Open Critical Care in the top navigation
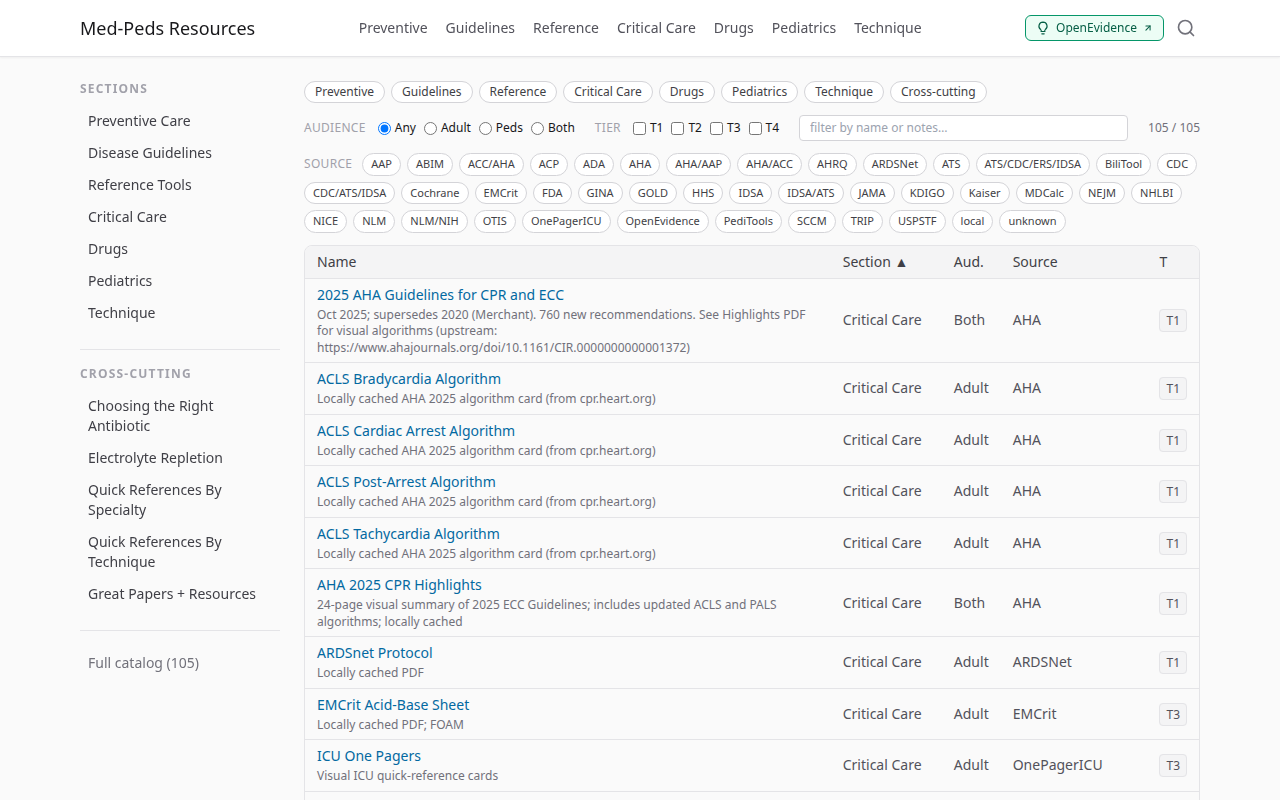Screen dimensions: 1280x800 [656, 28]
